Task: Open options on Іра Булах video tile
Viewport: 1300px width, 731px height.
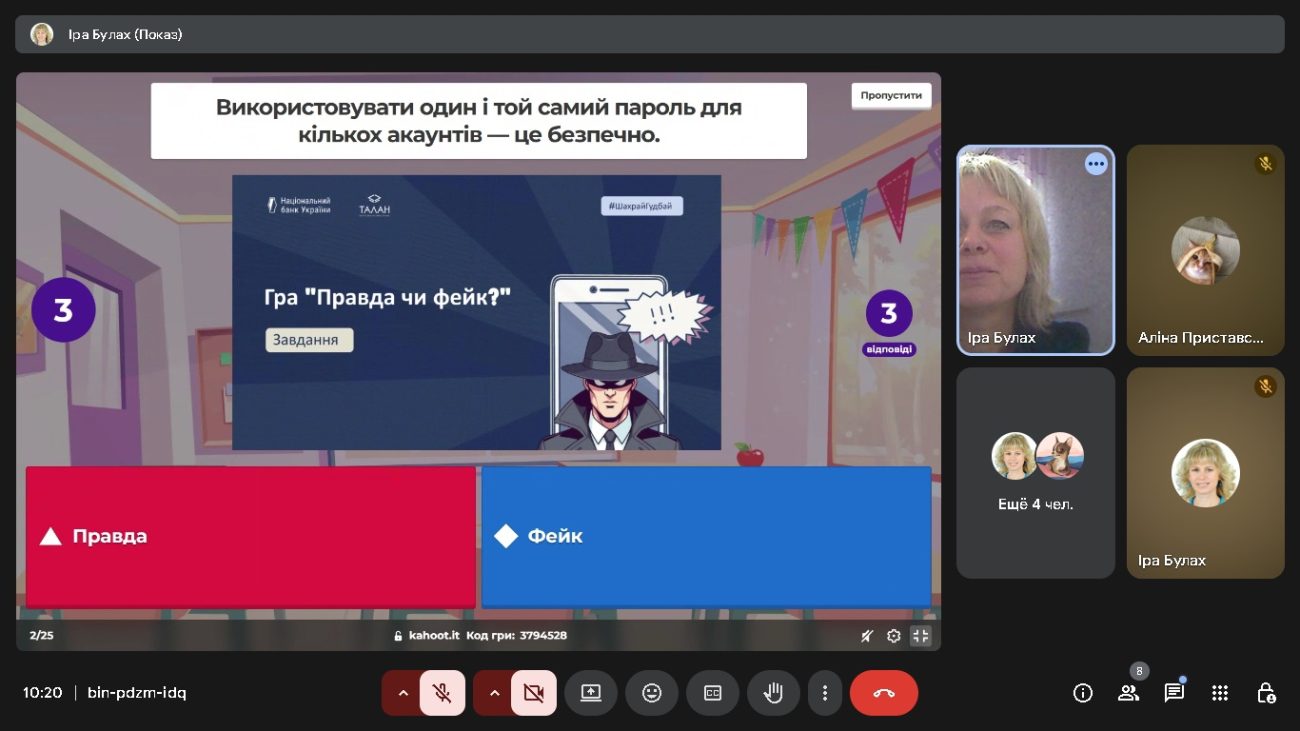Action: click(1096, 164)
